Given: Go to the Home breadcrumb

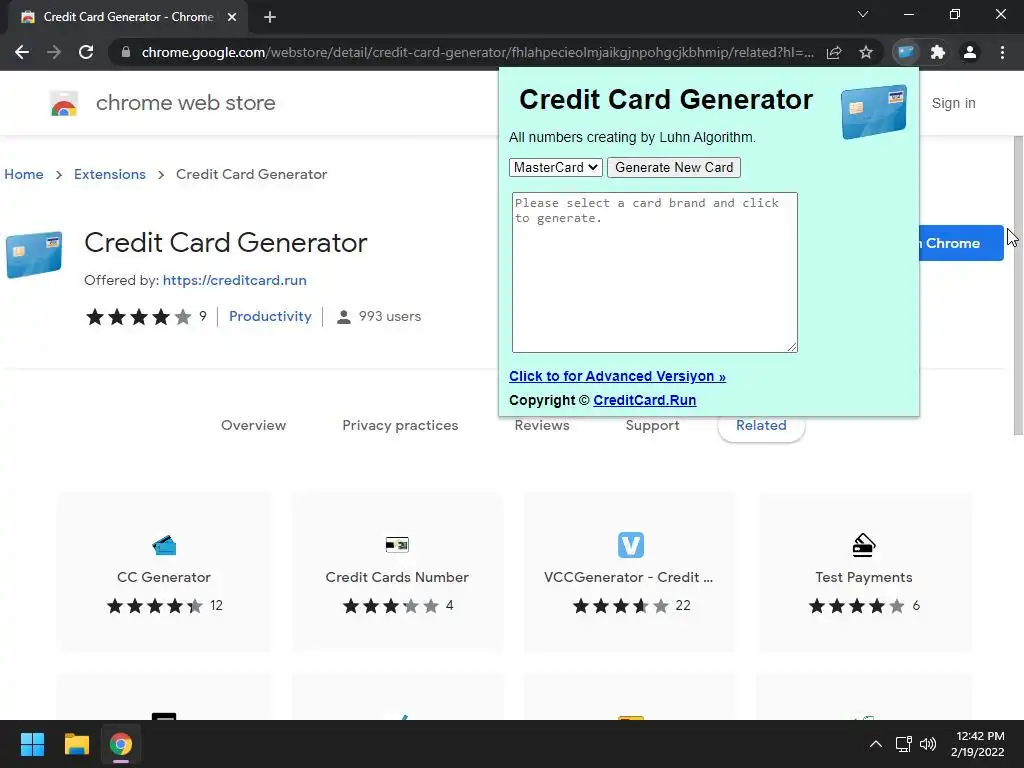Looking at the screenshot, I should coord(24,174).
